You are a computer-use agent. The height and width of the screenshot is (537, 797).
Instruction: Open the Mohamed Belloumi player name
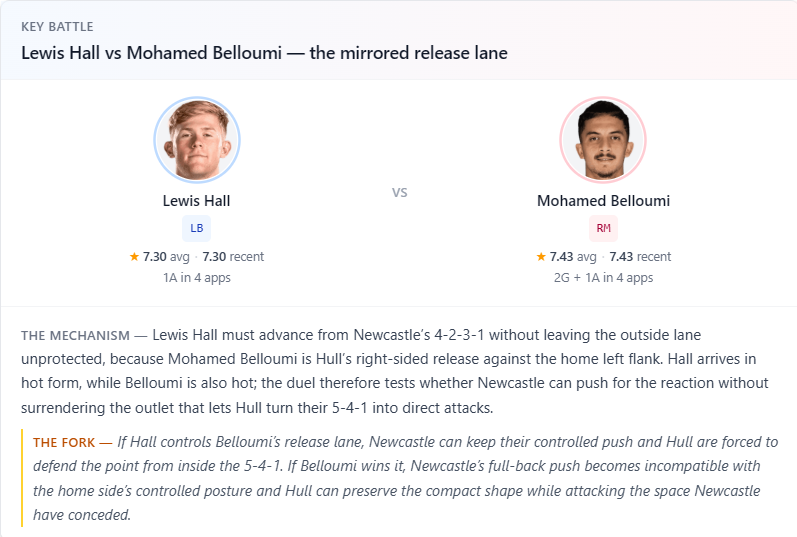pos(603,201)
